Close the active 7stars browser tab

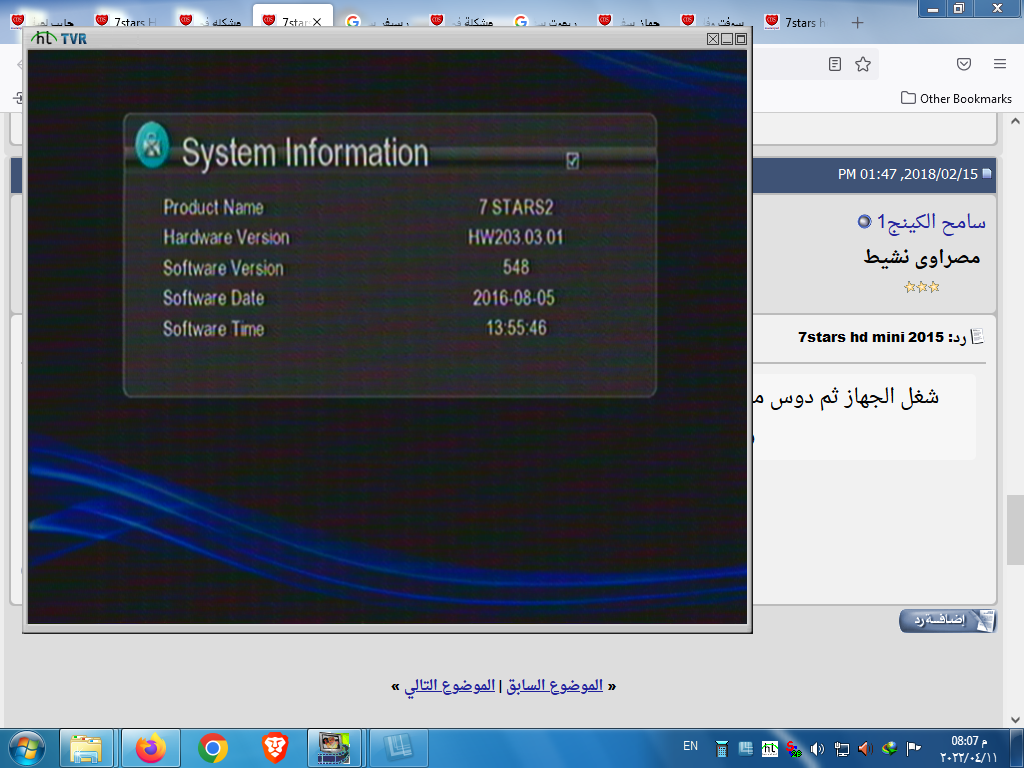[x=317, y=22]
